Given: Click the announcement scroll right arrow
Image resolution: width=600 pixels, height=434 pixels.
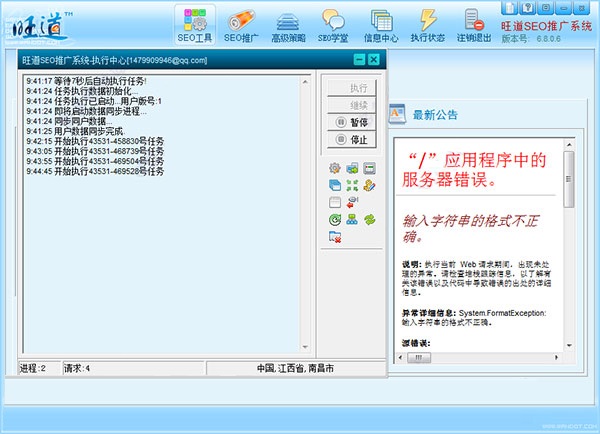Looking at the screenshot, I should (556, 357).
